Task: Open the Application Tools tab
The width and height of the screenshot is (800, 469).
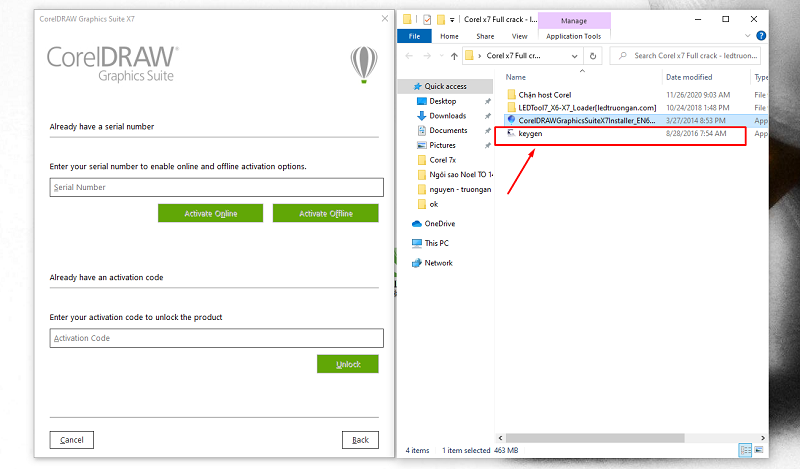Action: (x=573, y=36)
